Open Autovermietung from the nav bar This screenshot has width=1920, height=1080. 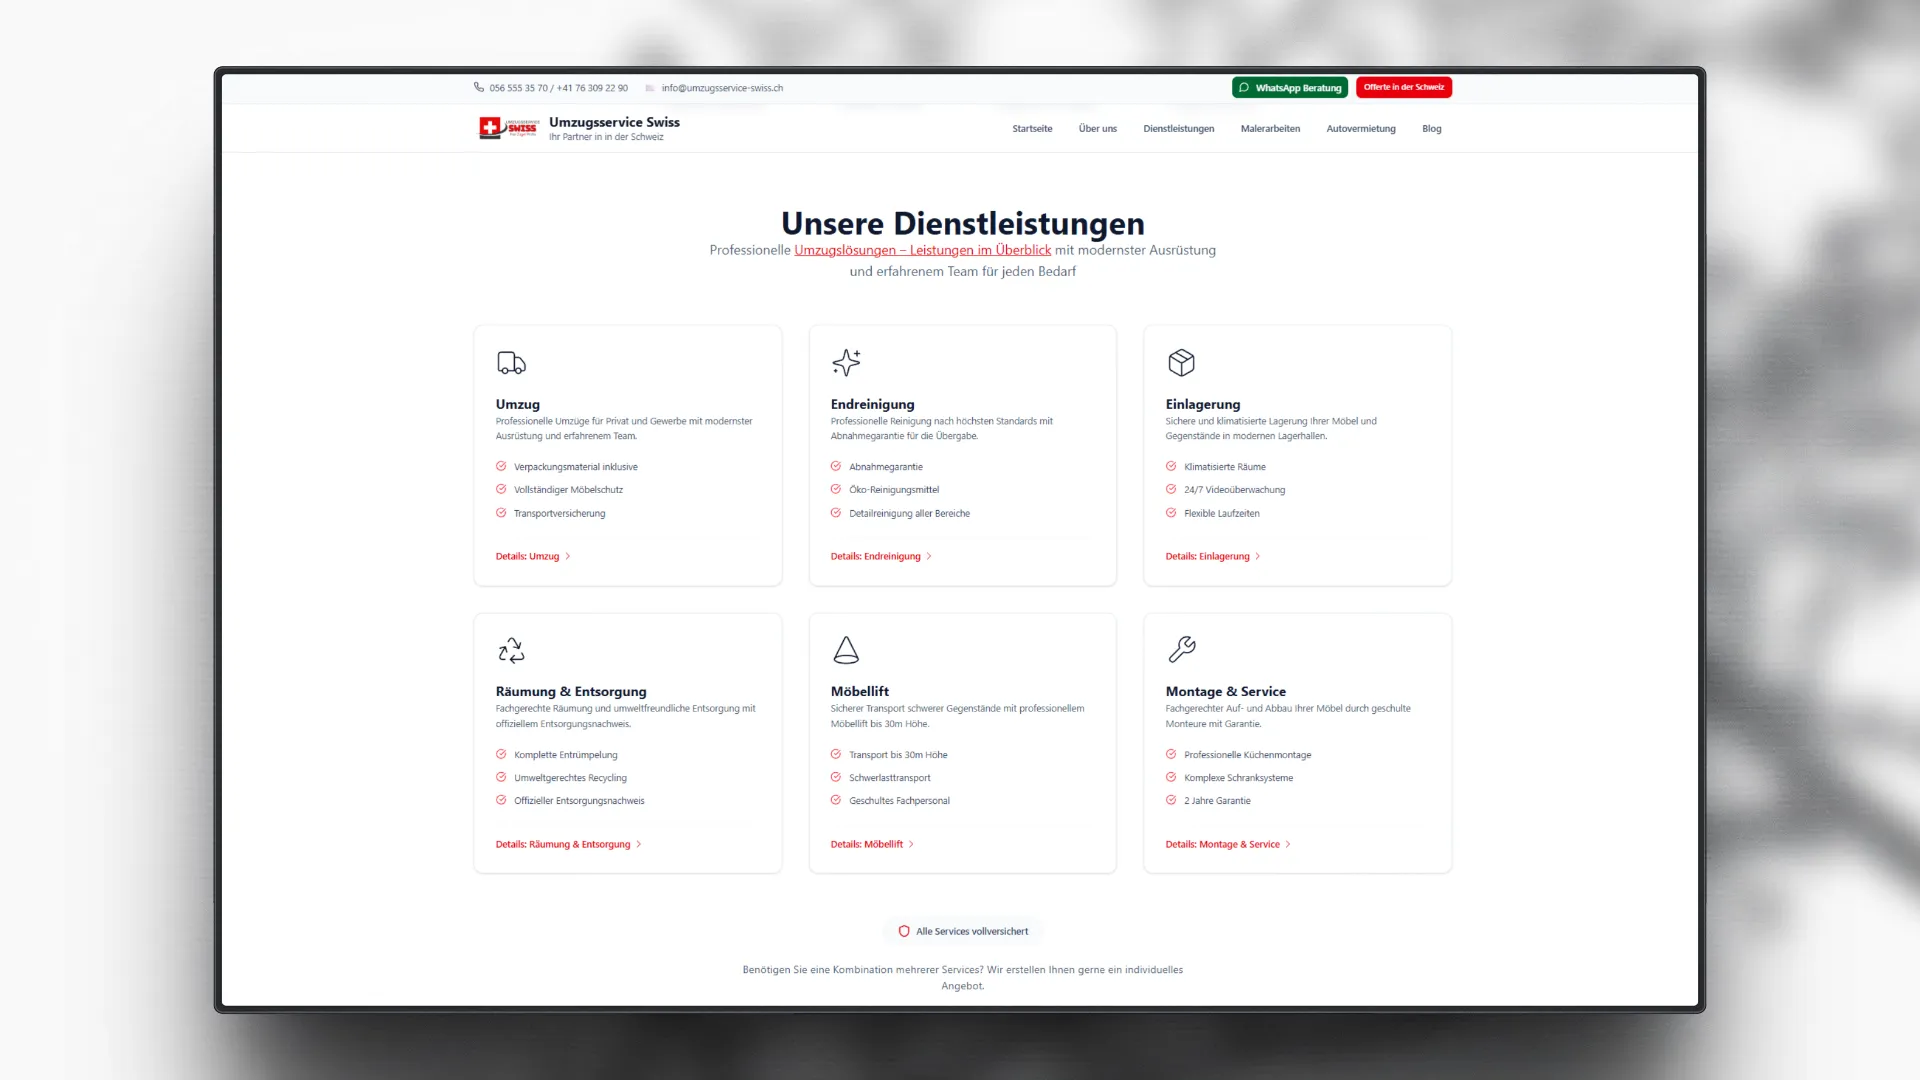(1361, 128)
